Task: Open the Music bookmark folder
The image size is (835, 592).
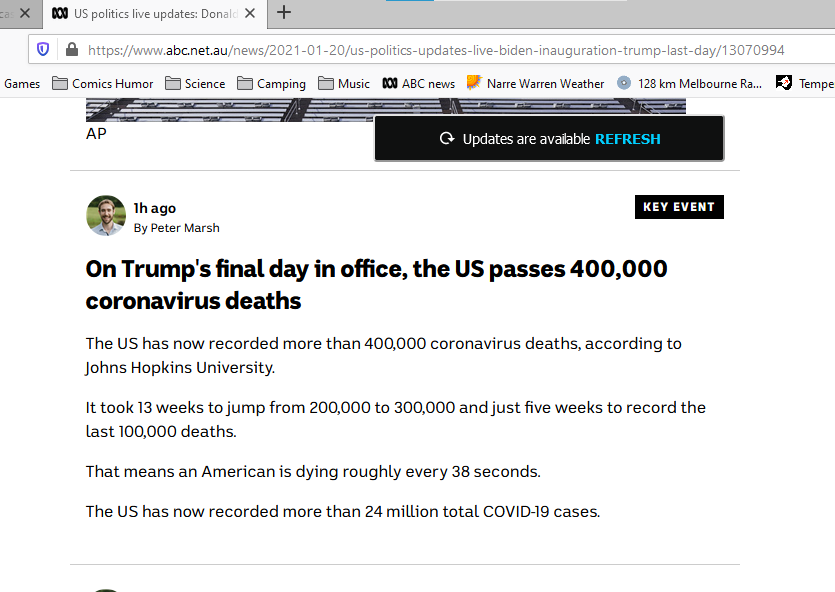Action: click(x=343, y=84)
